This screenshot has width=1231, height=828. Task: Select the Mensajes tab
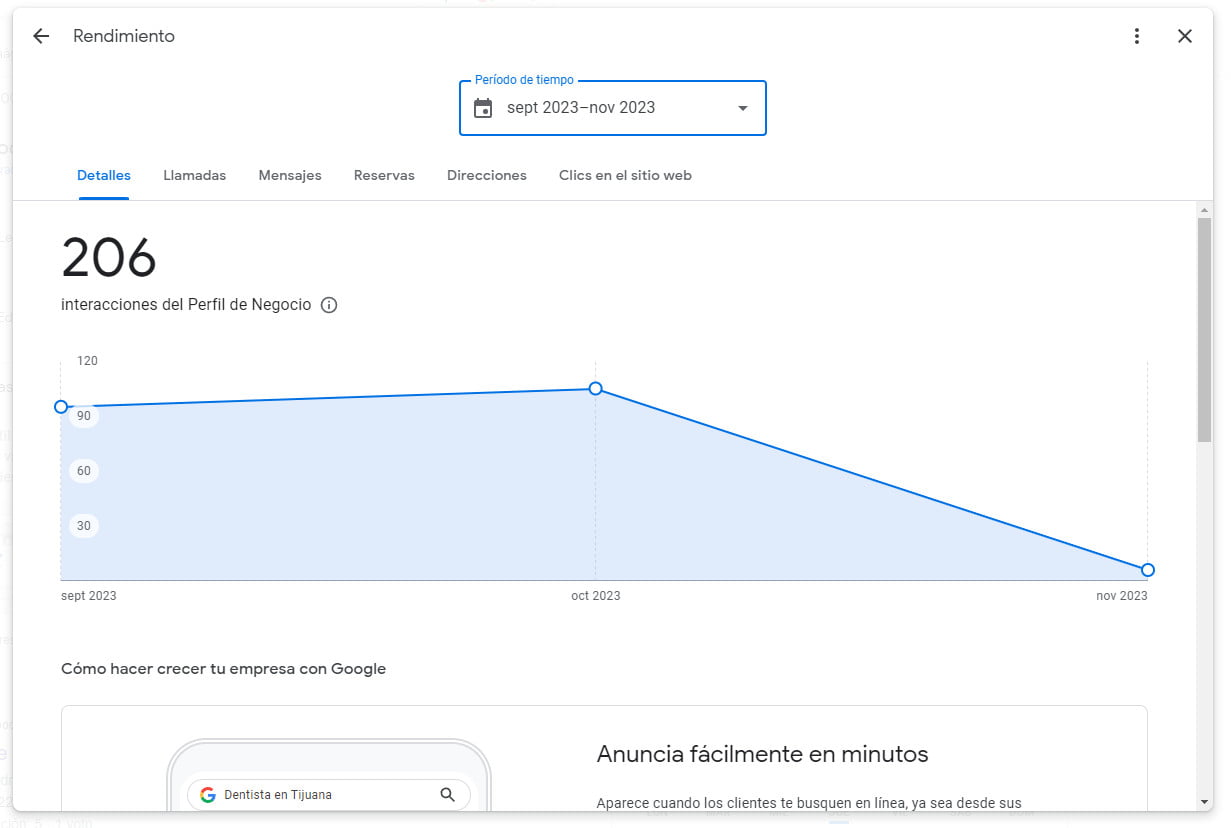pos(290,175)
